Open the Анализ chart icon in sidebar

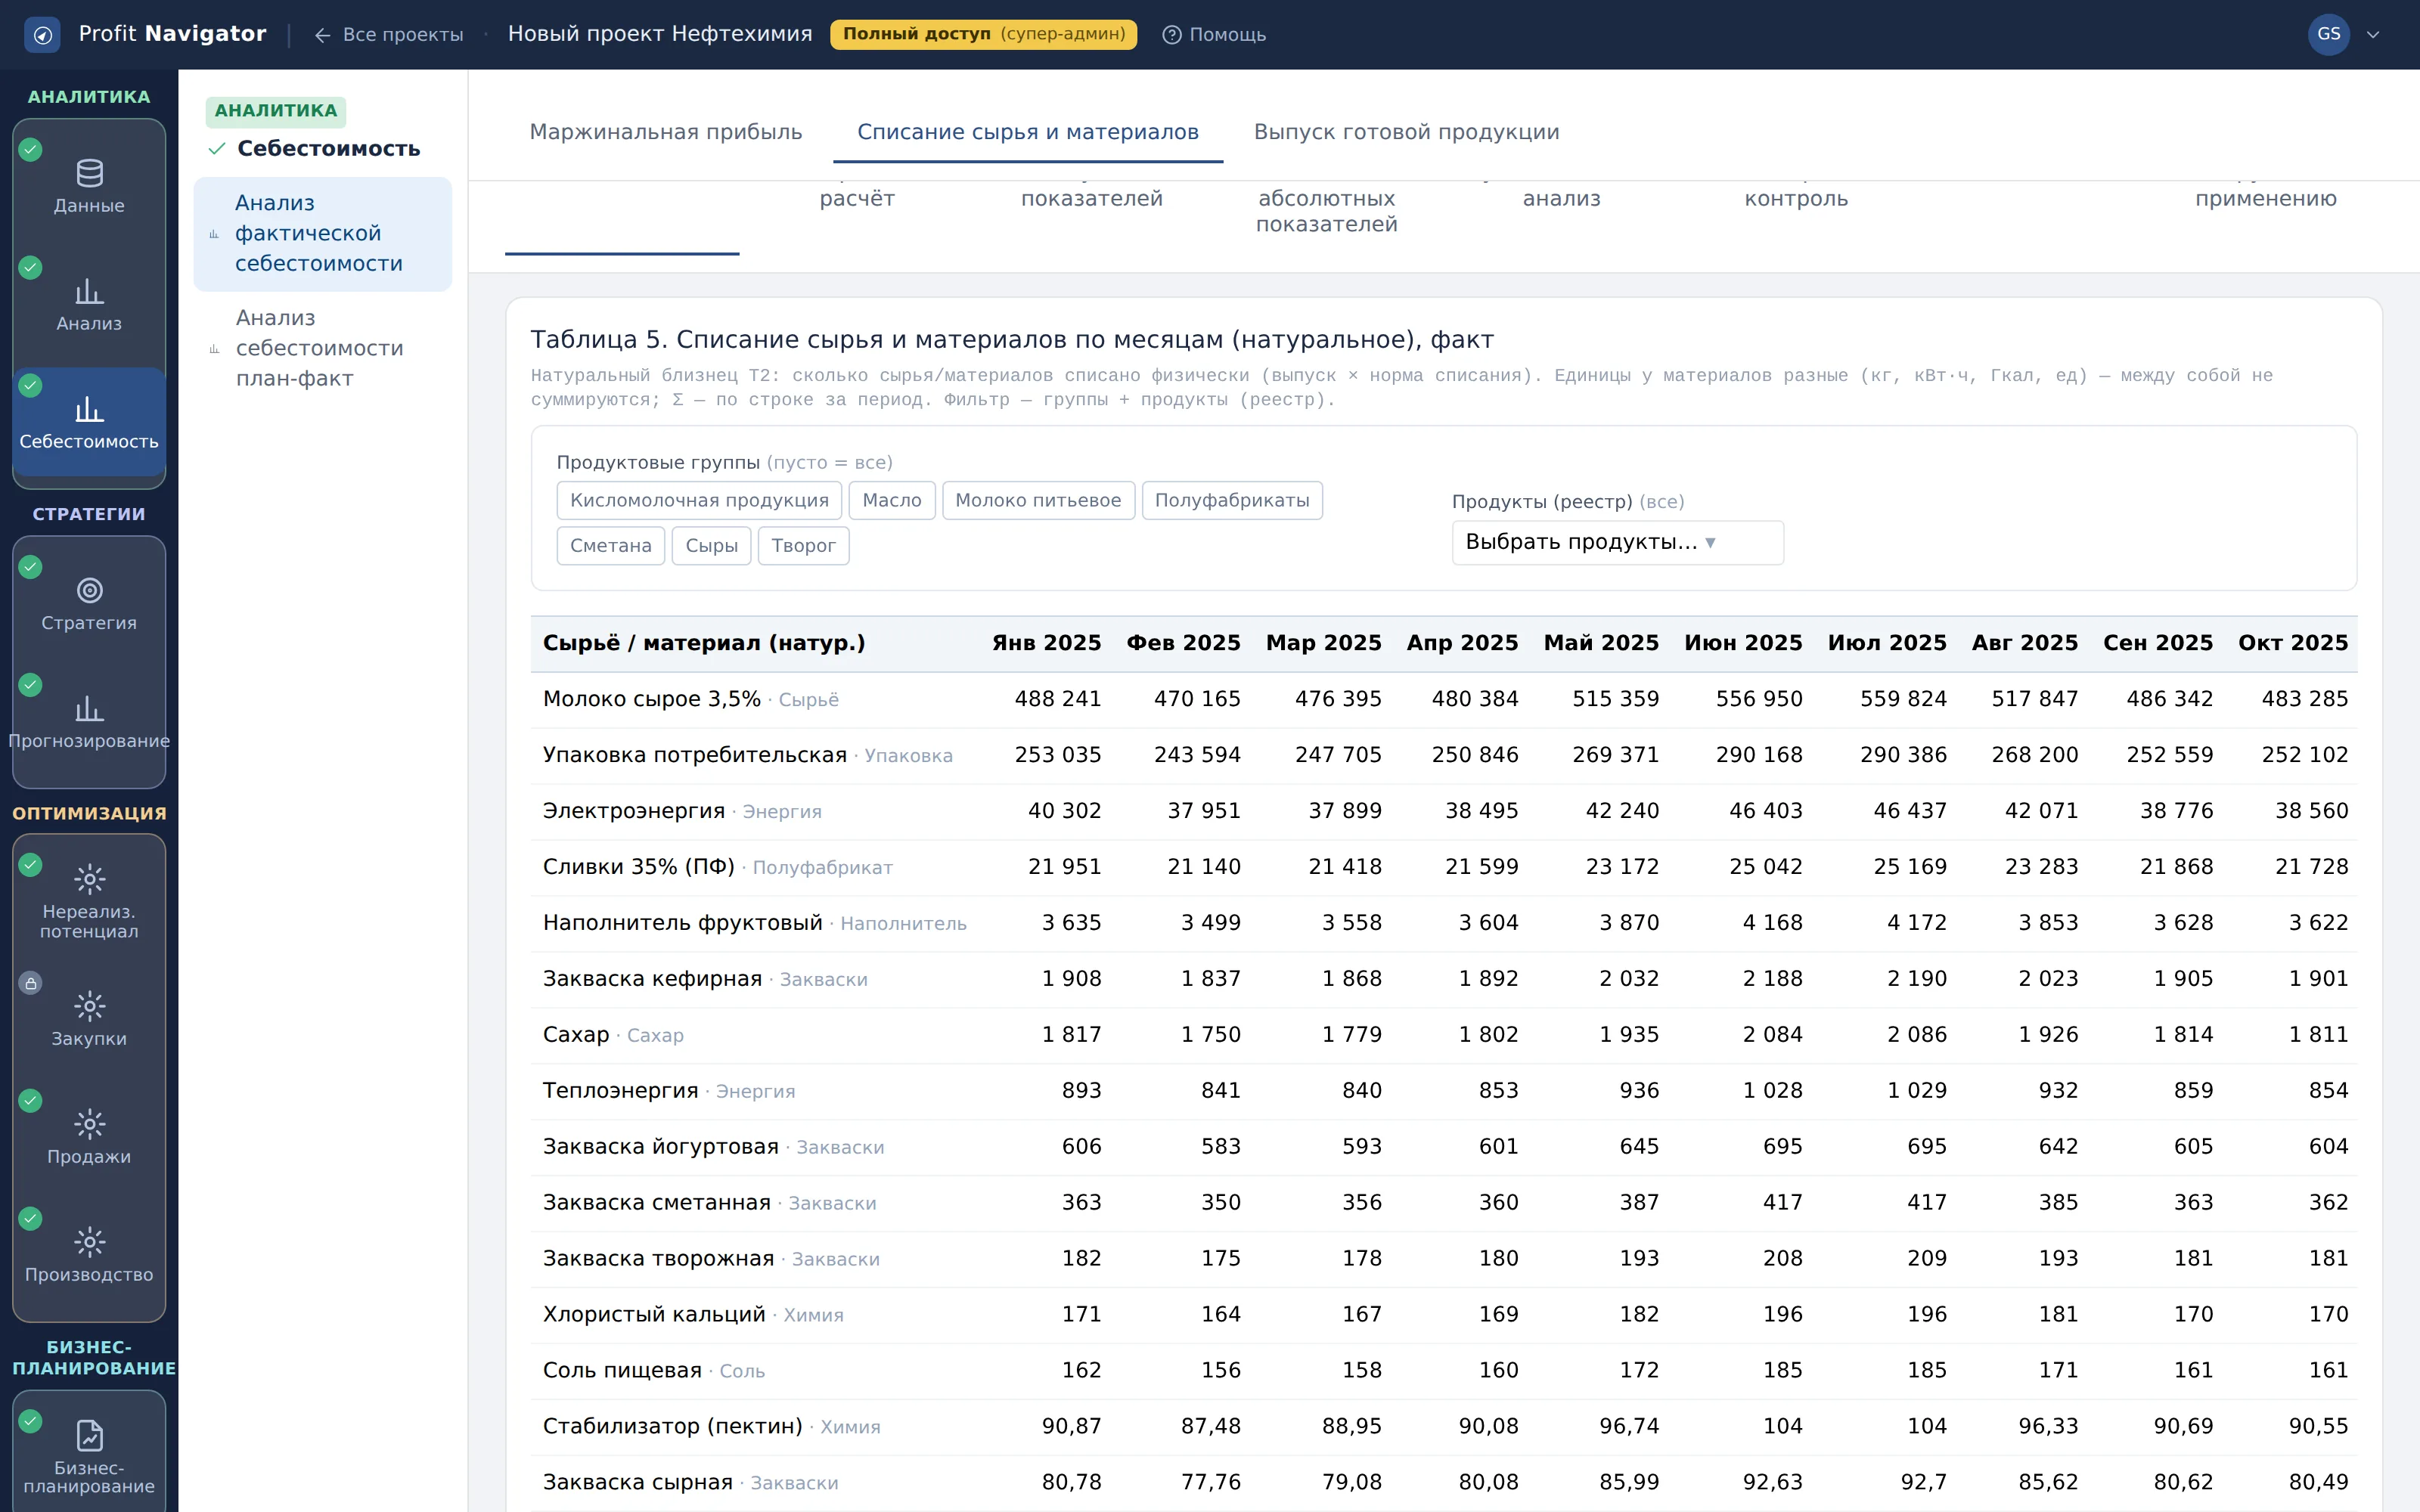click(89, 291)
